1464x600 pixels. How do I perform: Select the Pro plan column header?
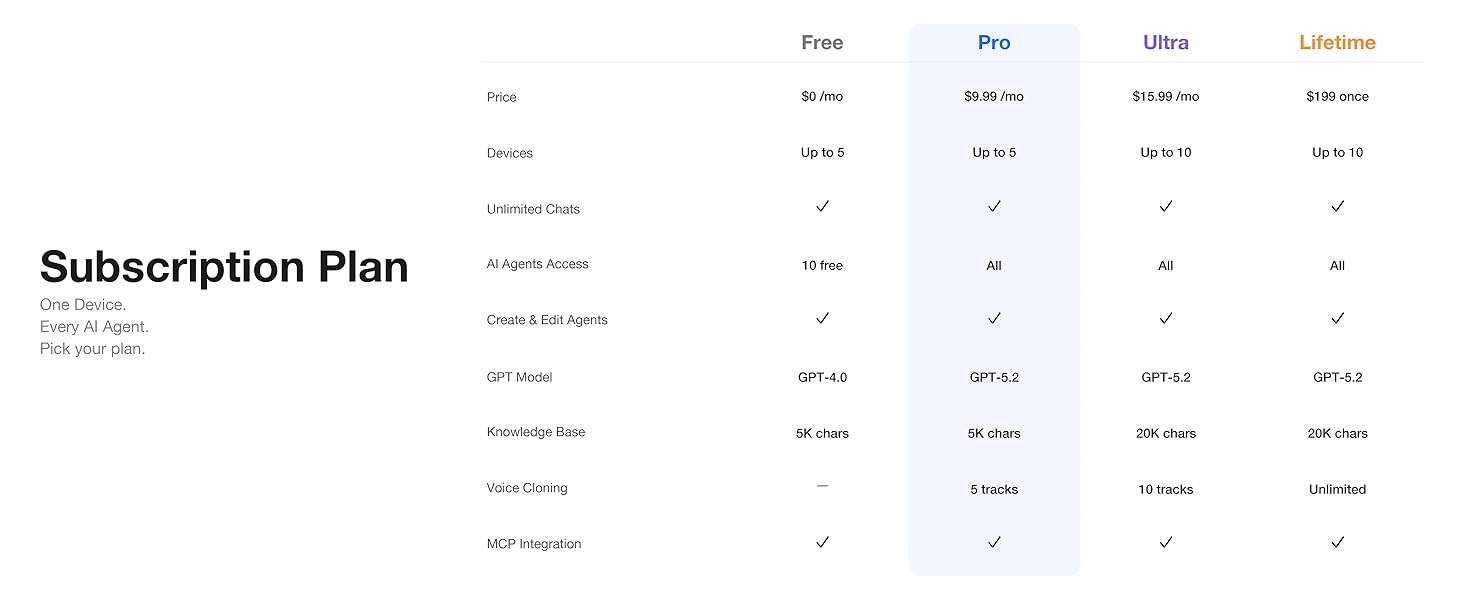(x=994, y=43)
